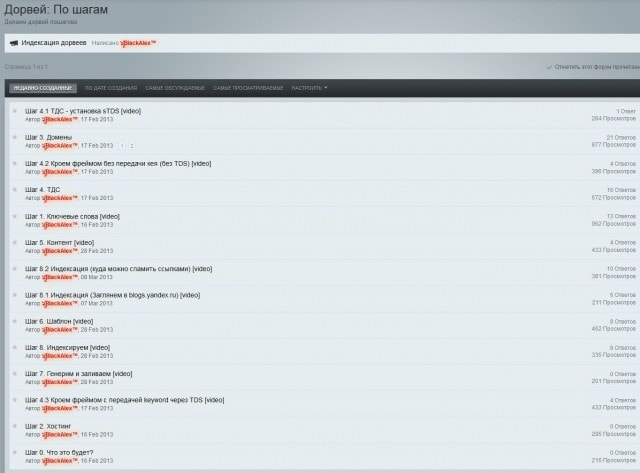
Task: Open topic 'Шаг 4.1 ТДС - установка sTDS [video]'
Action: (83, 111)
